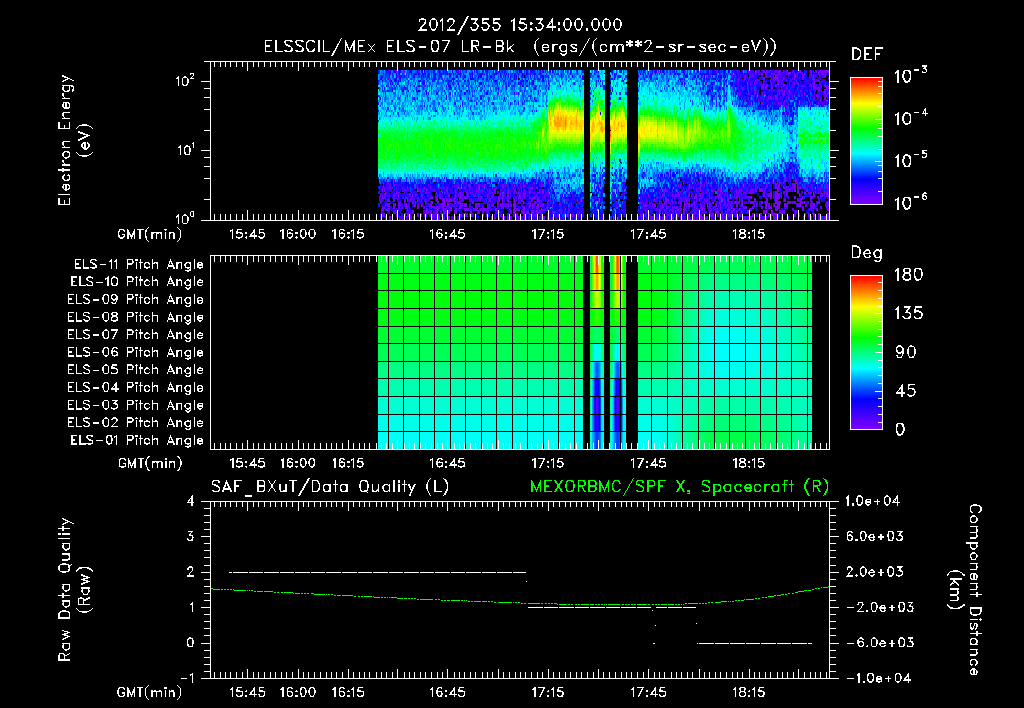
Task: Click the green MEXORBMC/SPF X, Spacecraft (R) legend
Action: [x=679, y=487]
